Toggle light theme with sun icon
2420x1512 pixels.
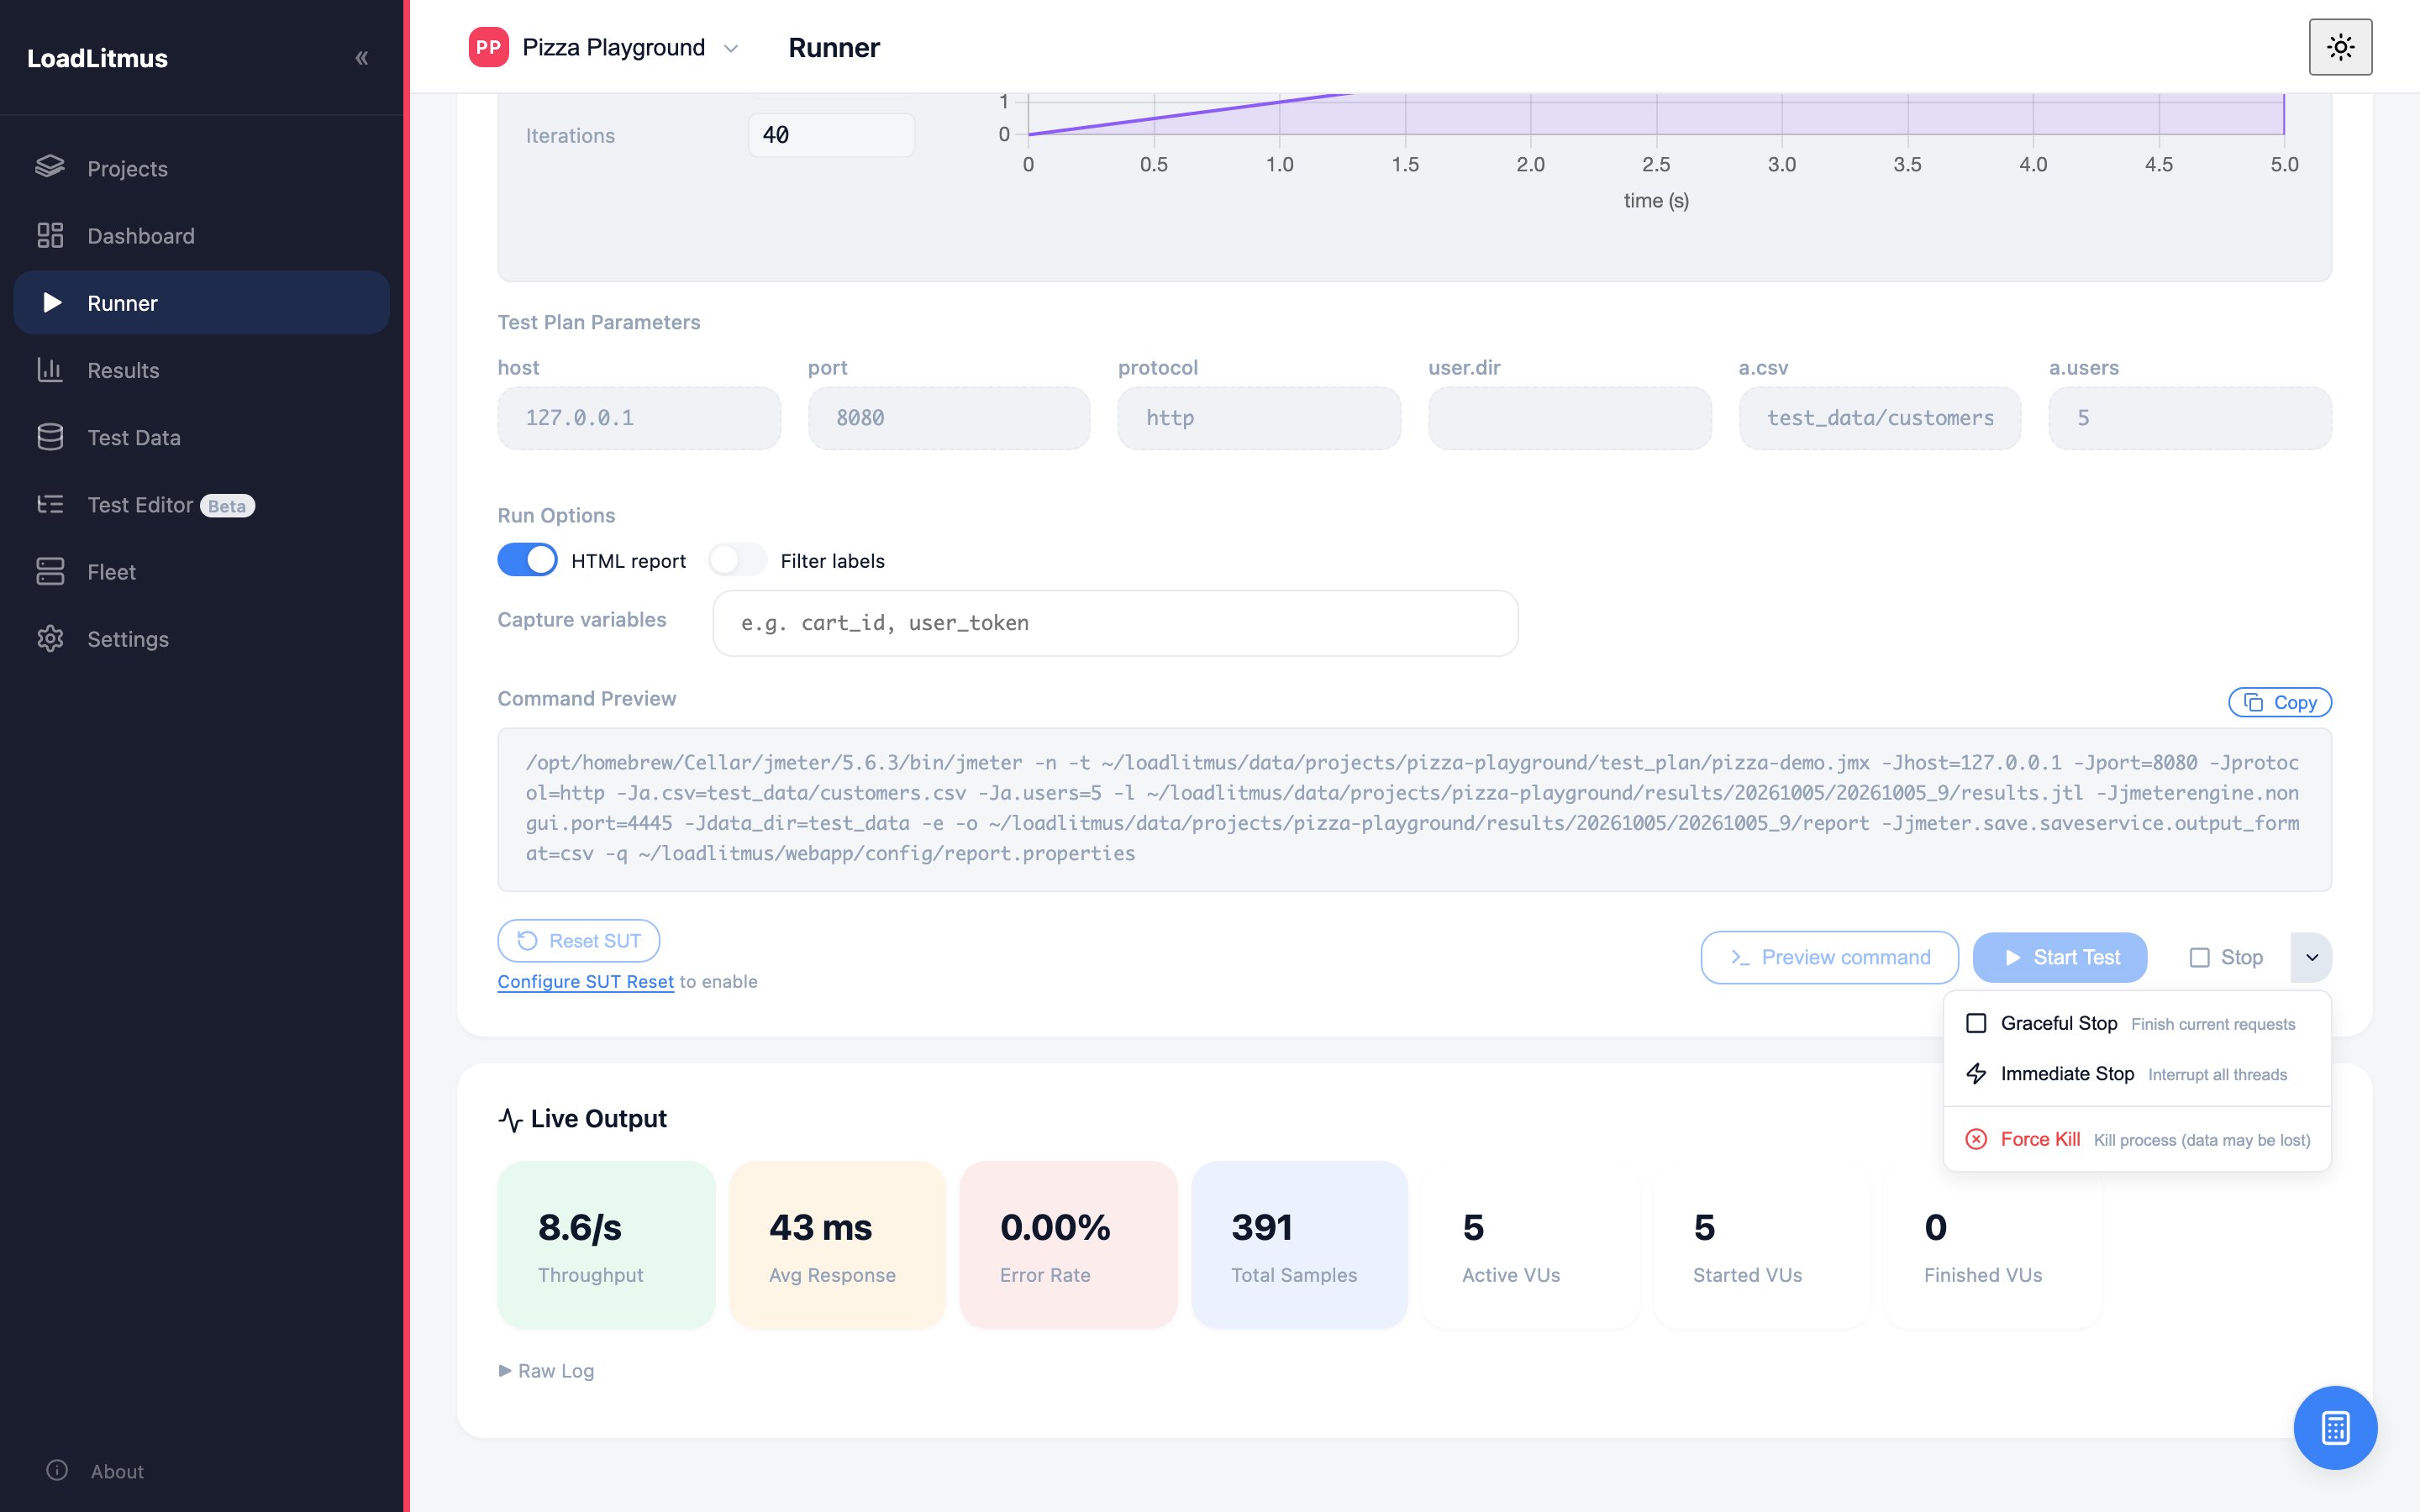[x=2340, y=47]
